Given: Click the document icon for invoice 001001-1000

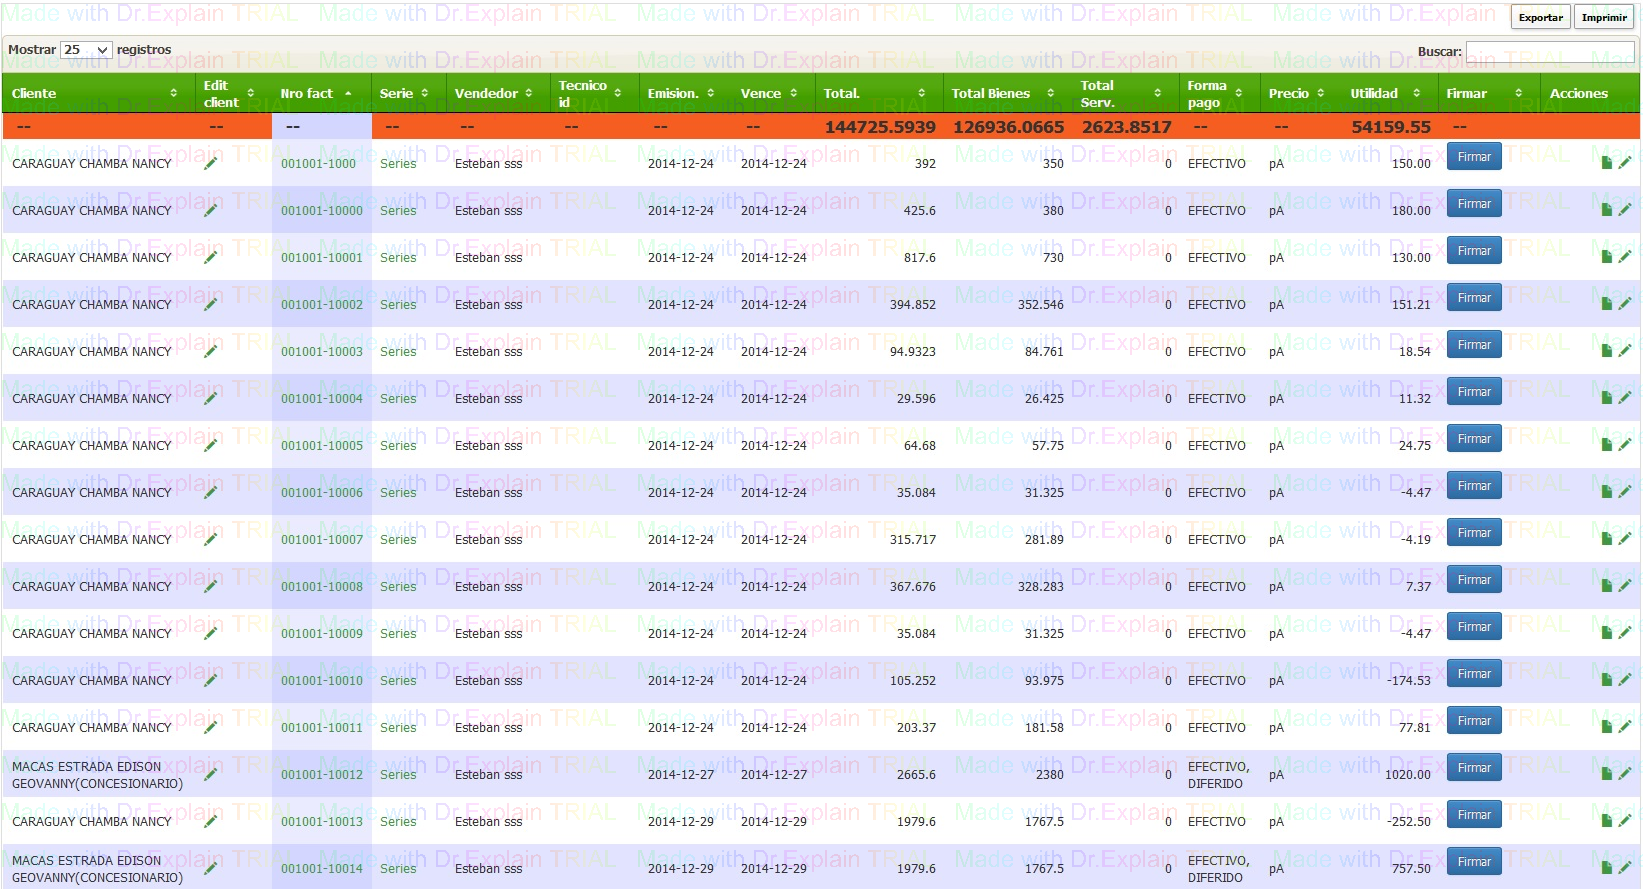Looking at the screenshot, I should tap(1606, 163).
